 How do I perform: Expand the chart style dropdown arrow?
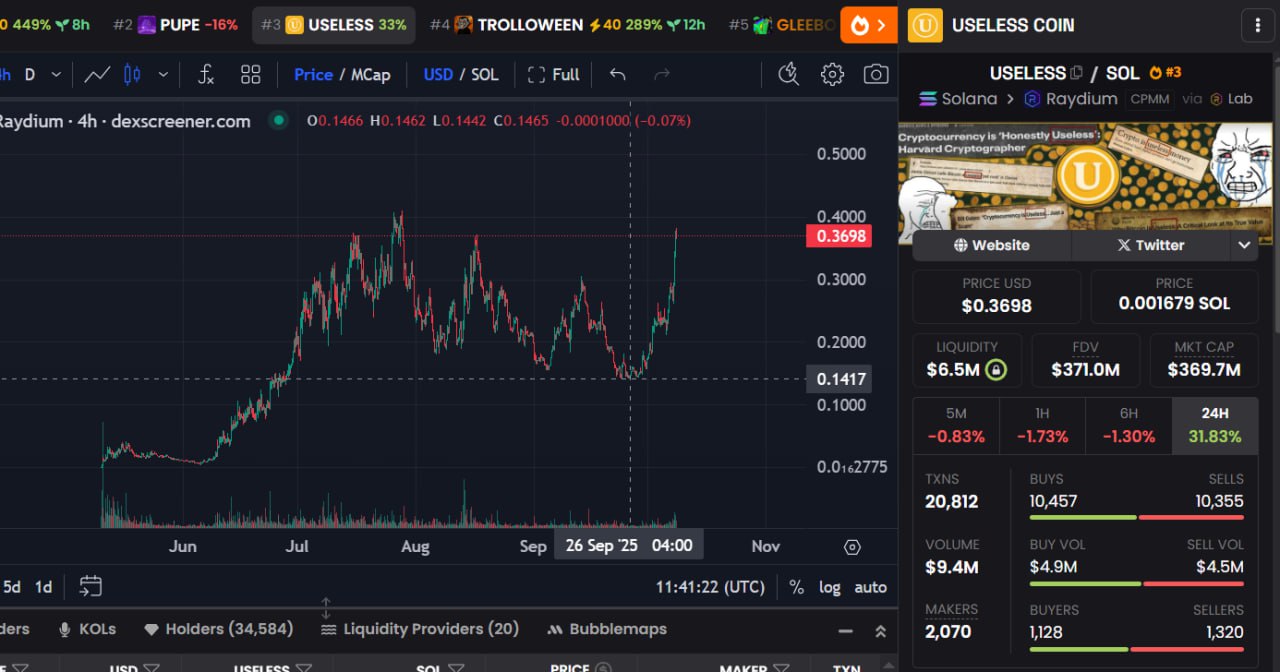coord(163,74)
